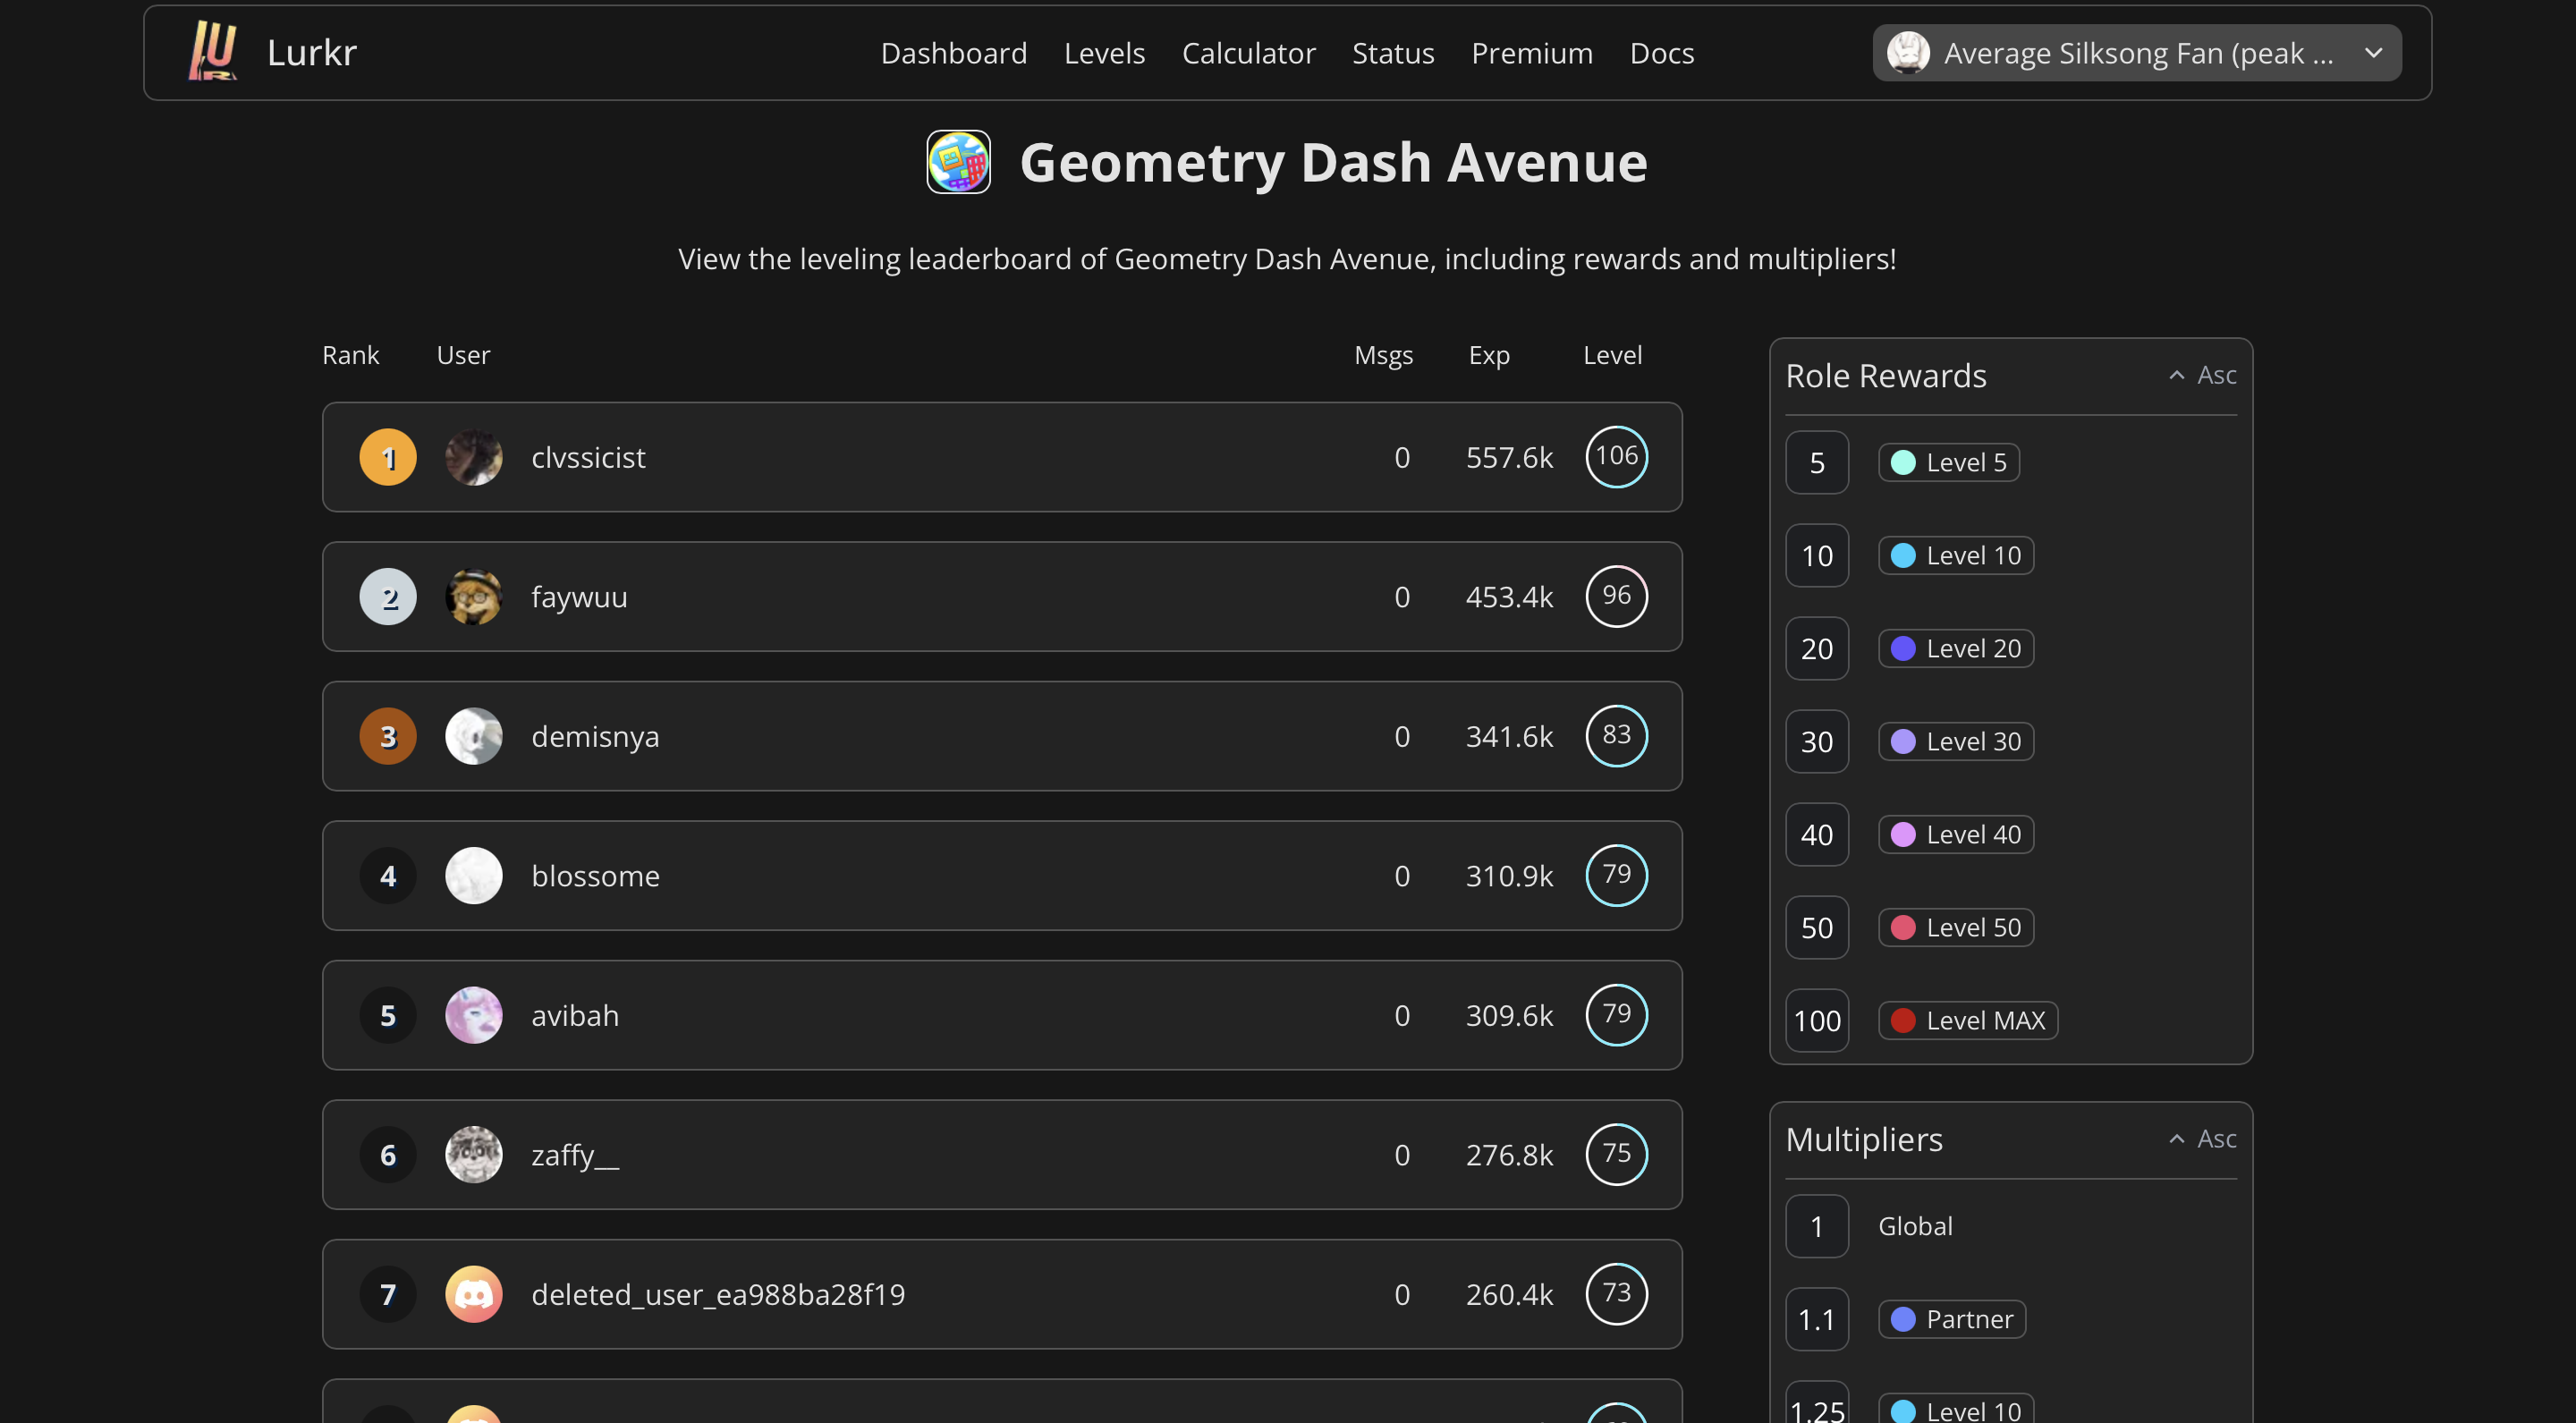The image size is (2576, 1423).
Task: Go to the Calculator page
Action: click(x=1248, y=53)
